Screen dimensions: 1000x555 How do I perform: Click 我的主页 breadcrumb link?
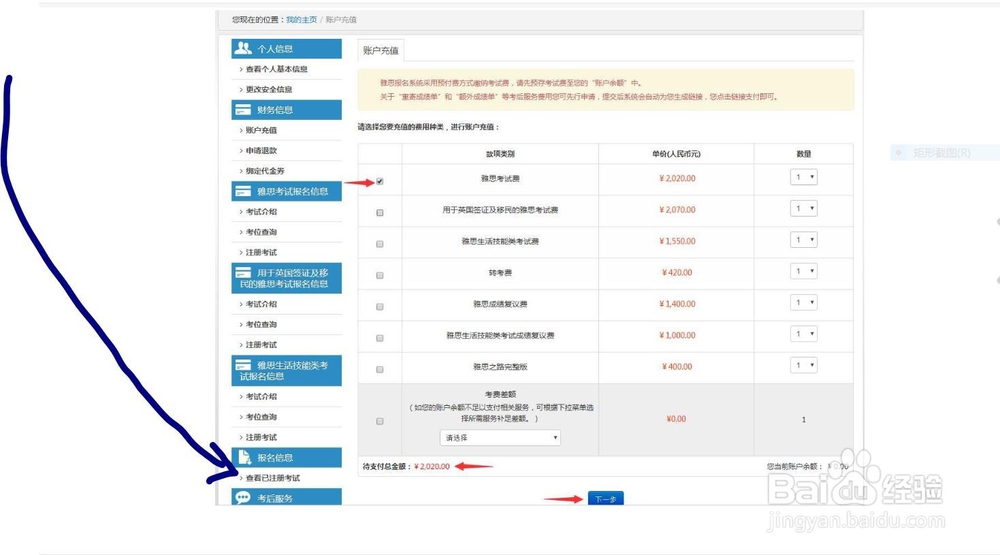click(x=301, y=20)
